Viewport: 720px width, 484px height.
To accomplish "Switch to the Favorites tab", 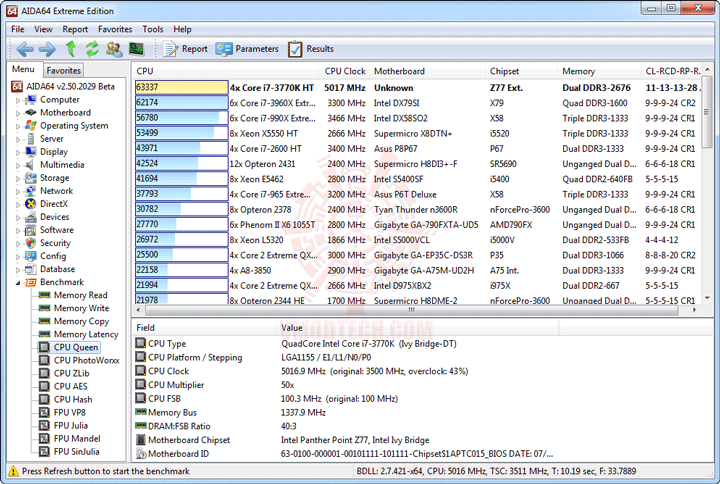I will tap(63, 70).
